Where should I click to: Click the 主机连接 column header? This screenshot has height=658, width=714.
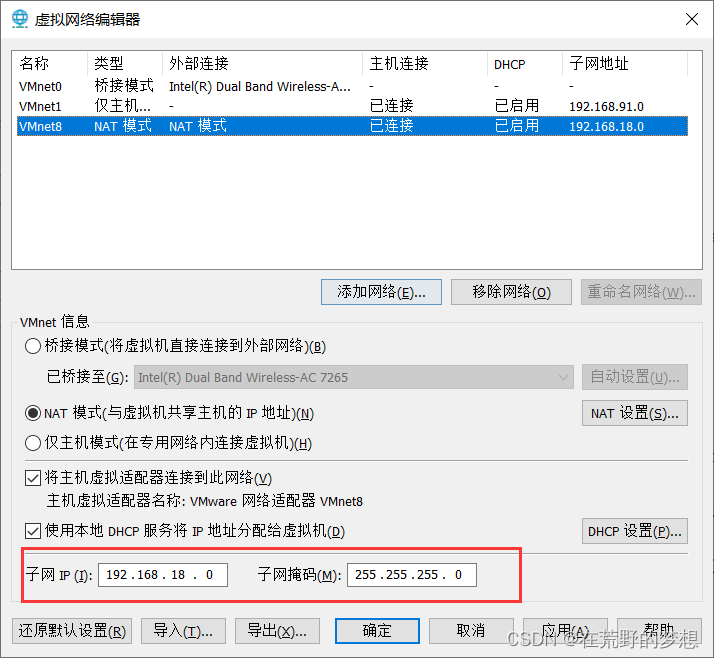[425, 63]
